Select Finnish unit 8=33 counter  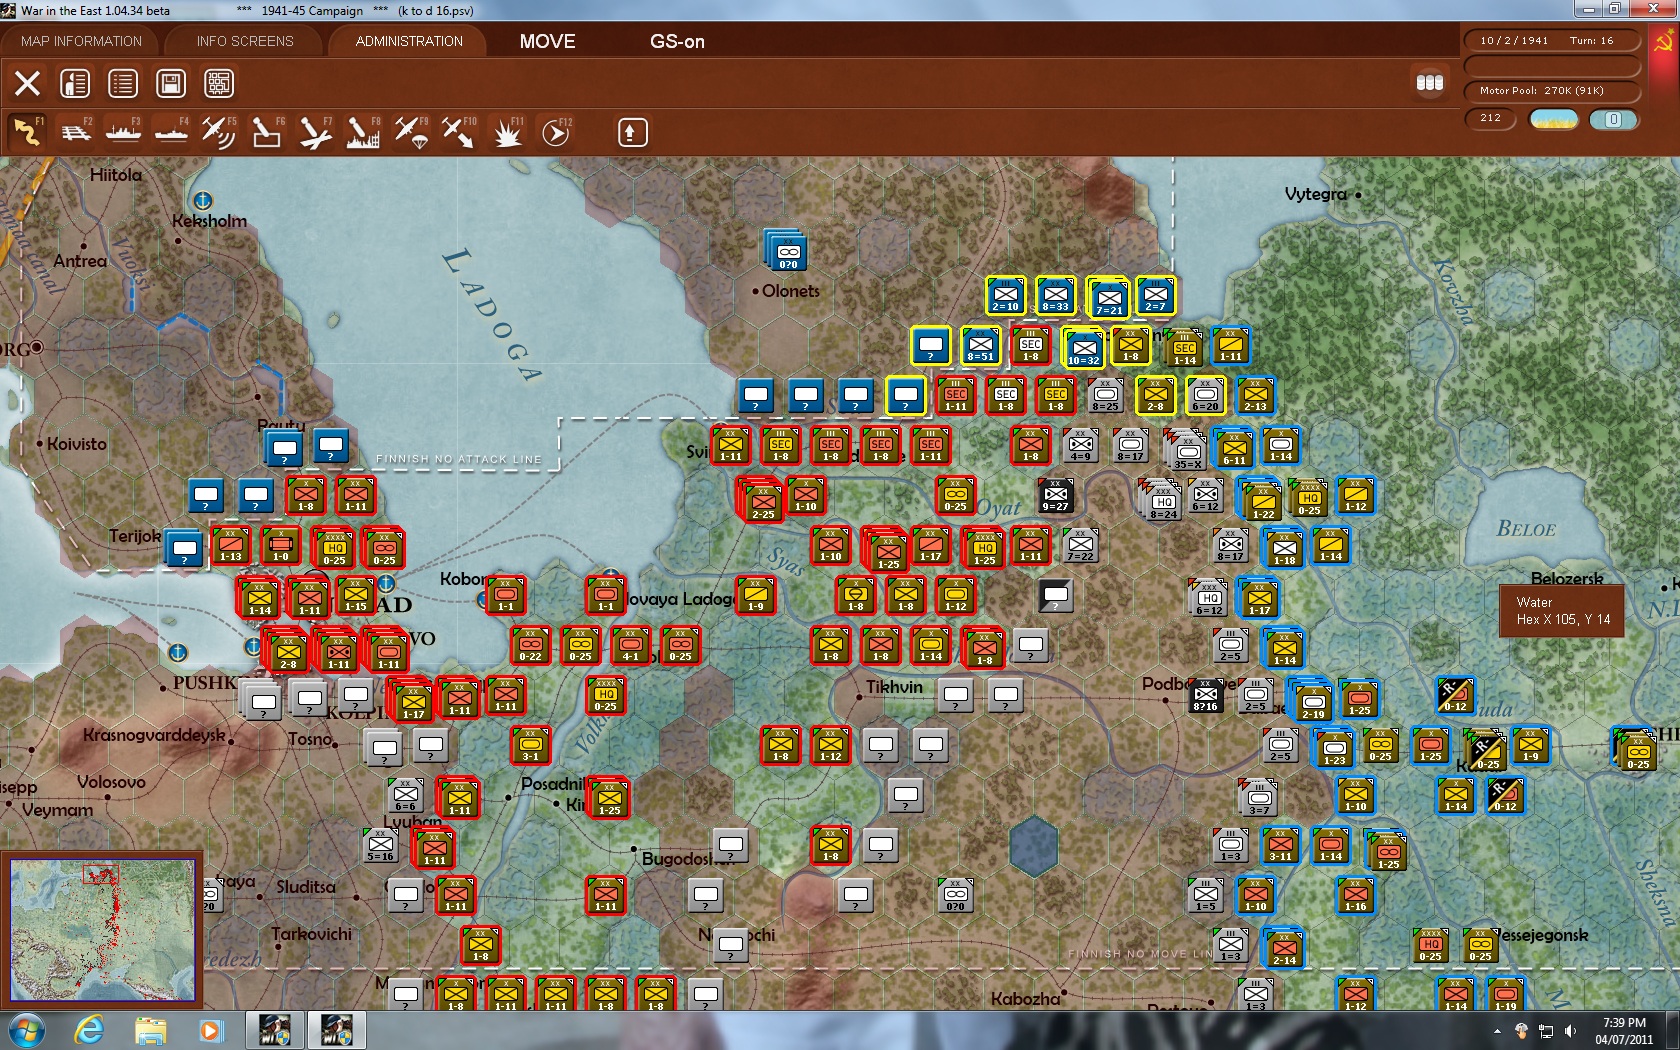(x=1055, y=296)
